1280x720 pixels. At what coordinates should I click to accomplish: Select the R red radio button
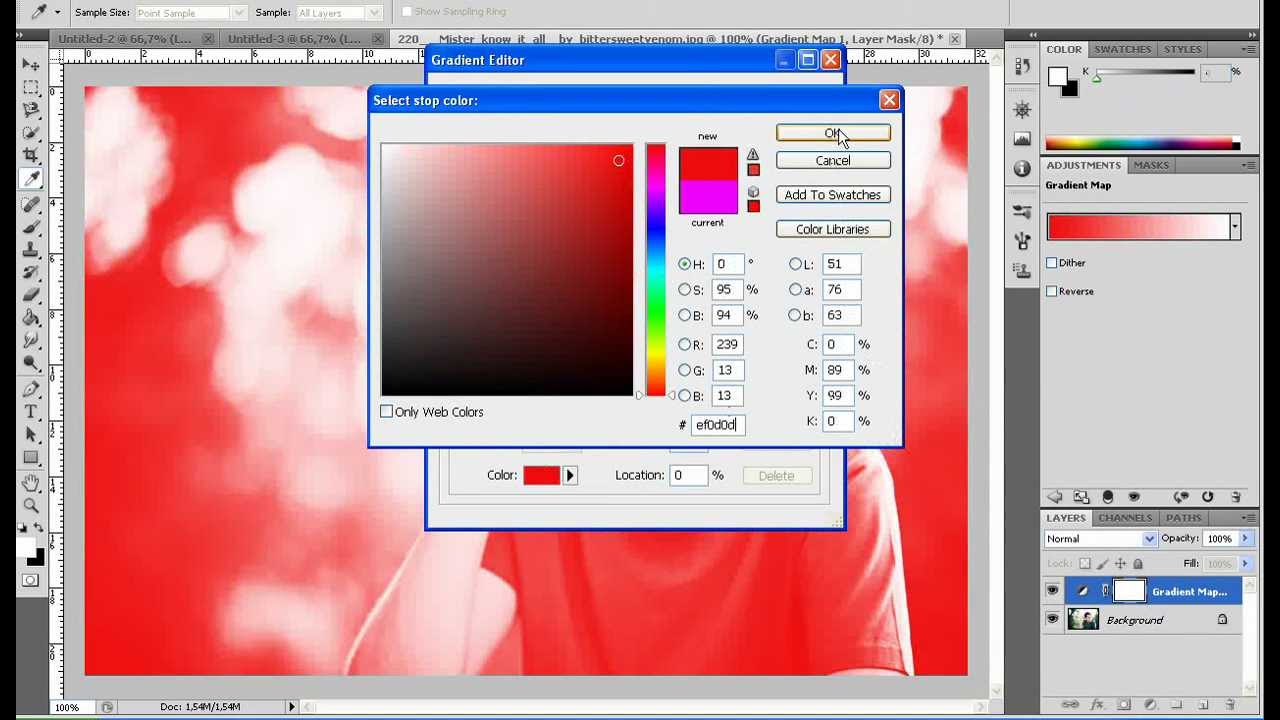[685, 345]
